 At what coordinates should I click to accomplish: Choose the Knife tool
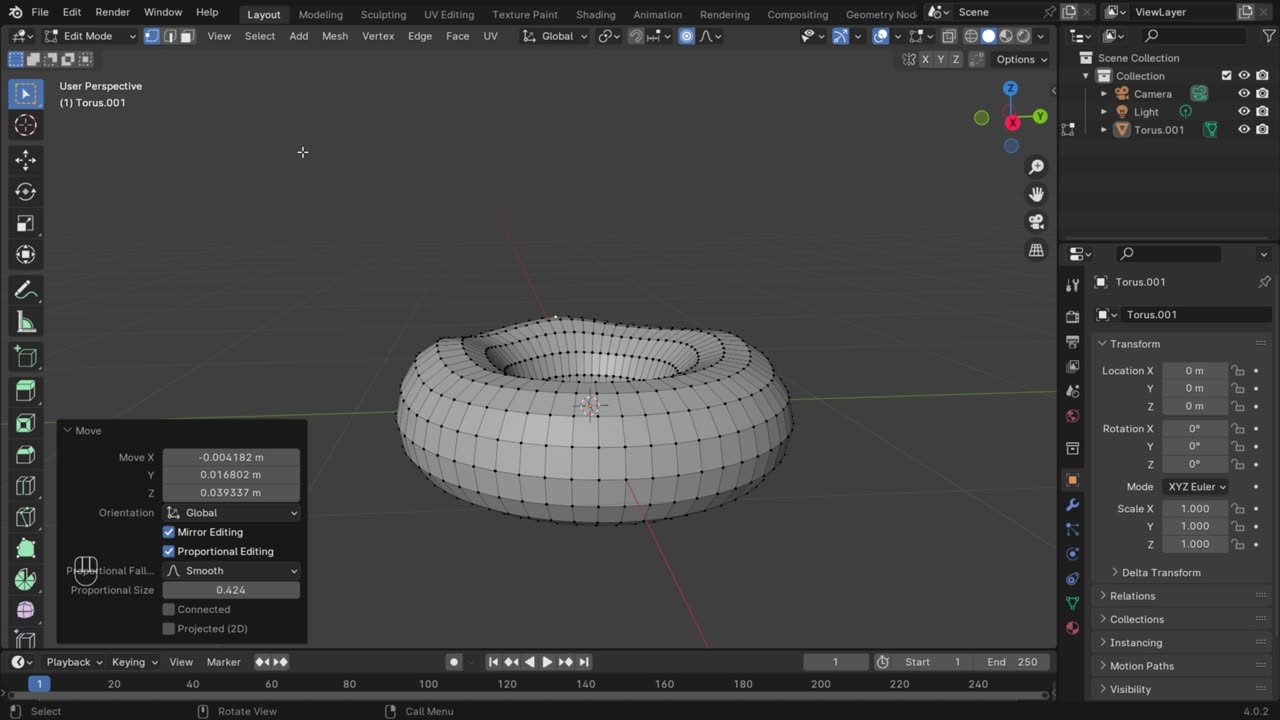pyautogui.click(x=26, y=518)
